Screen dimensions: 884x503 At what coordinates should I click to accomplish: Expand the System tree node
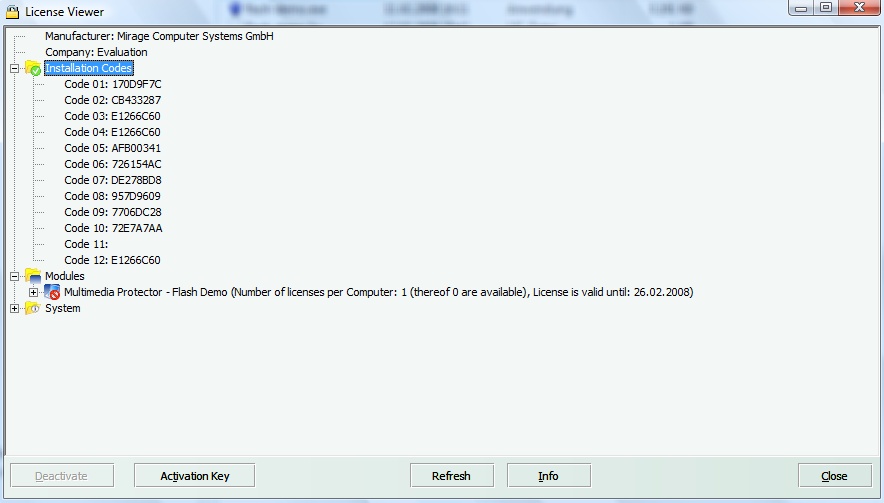(14, 309)
